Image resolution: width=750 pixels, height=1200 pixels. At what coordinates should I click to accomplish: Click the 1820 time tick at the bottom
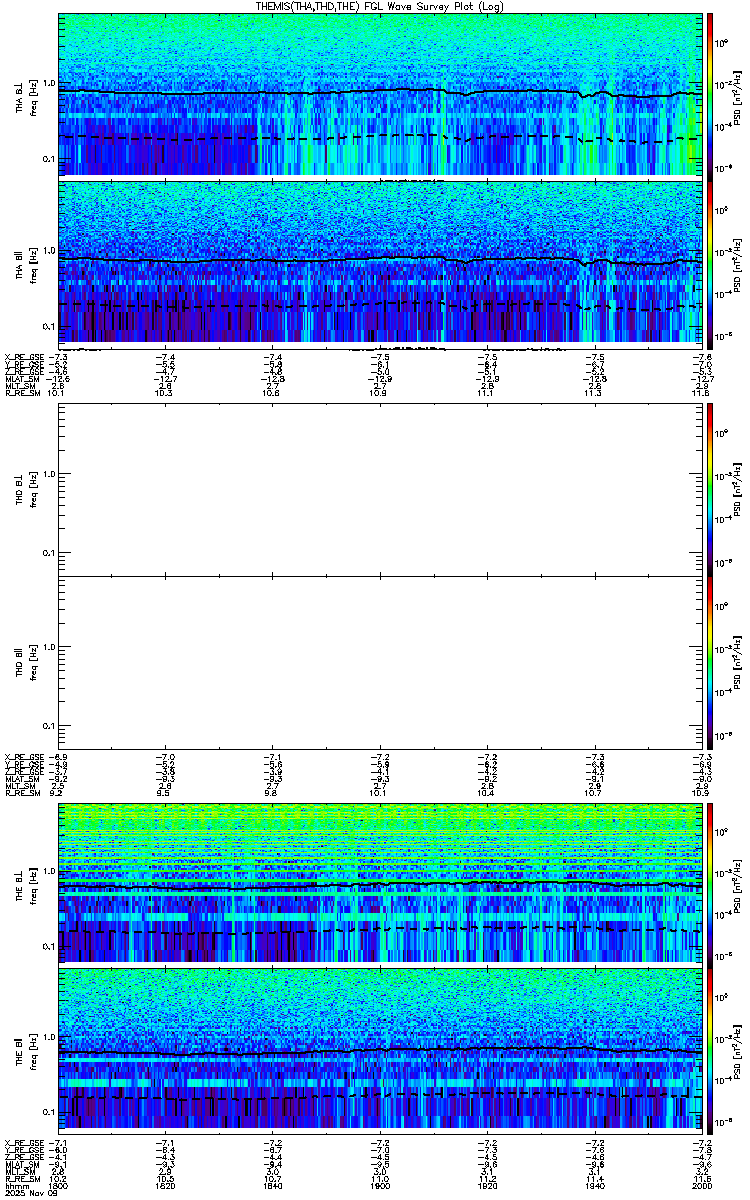(165, 1187)
